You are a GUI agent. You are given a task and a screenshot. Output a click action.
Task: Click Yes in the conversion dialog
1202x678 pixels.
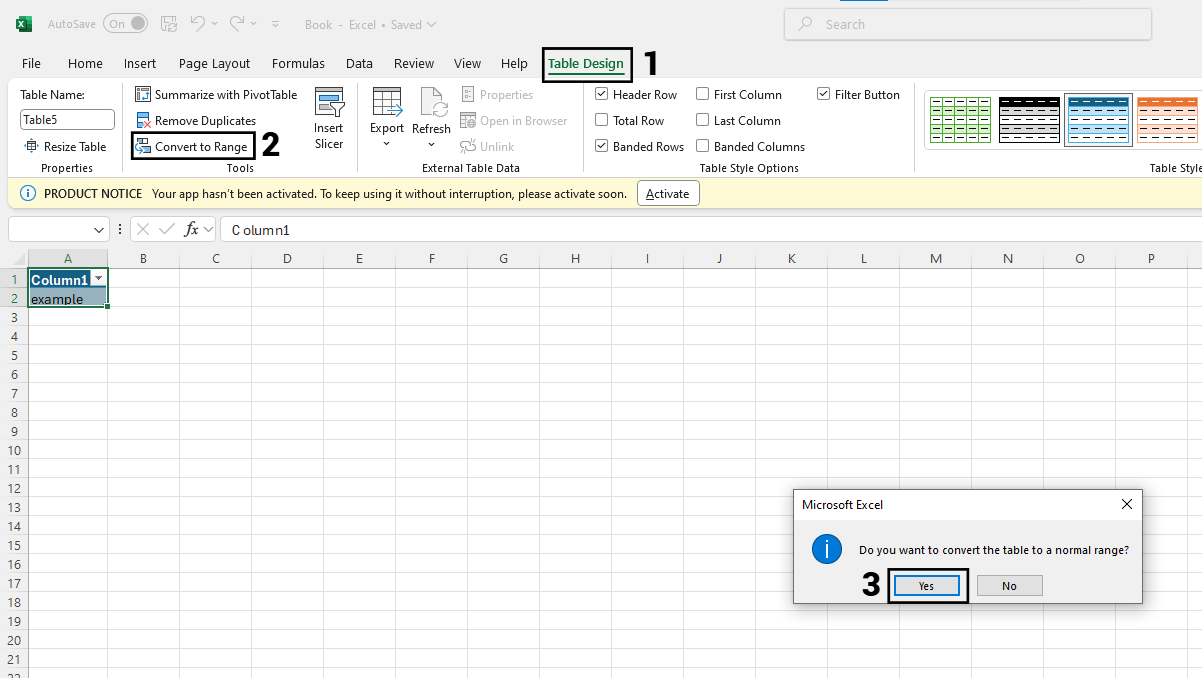click(927, 586)
